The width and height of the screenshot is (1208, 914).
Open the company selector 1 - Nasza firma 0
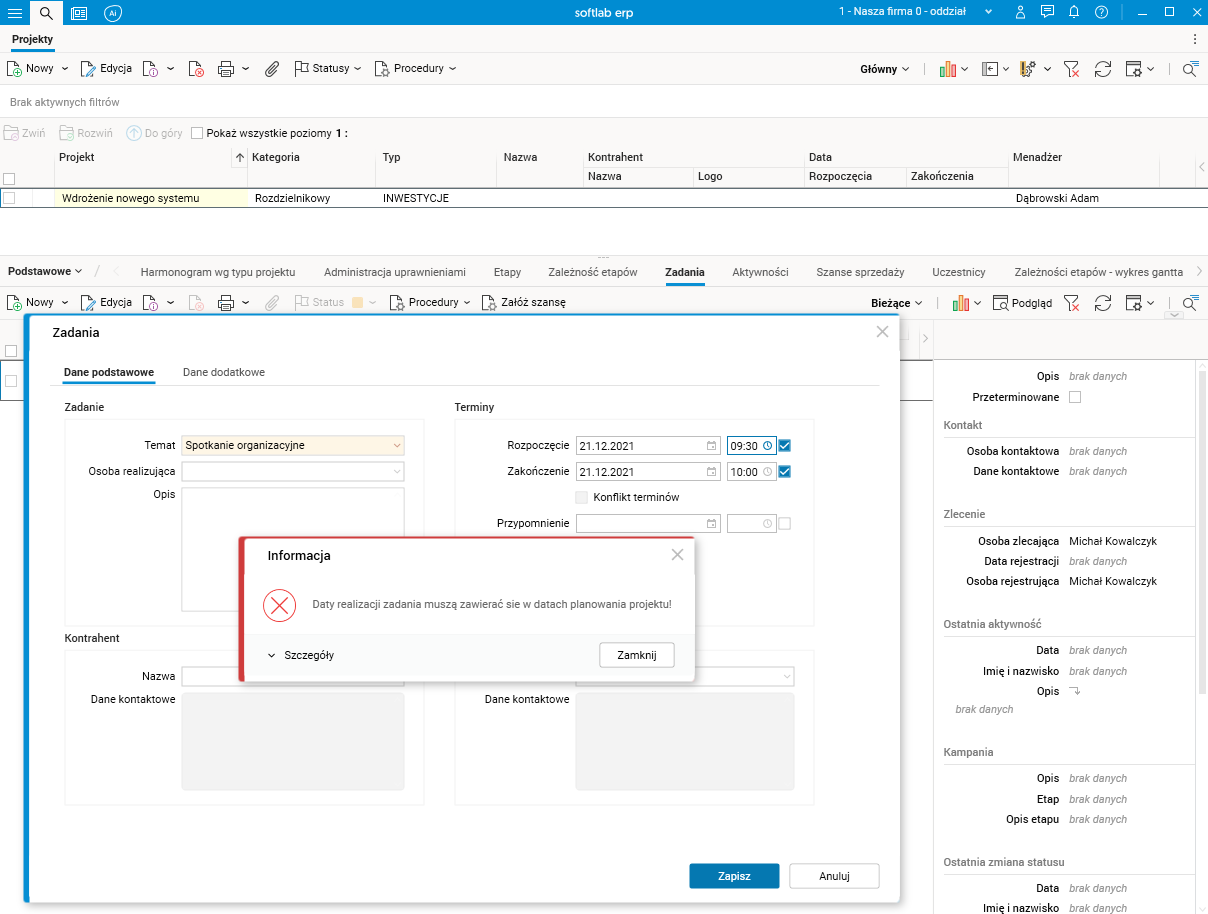916,12
